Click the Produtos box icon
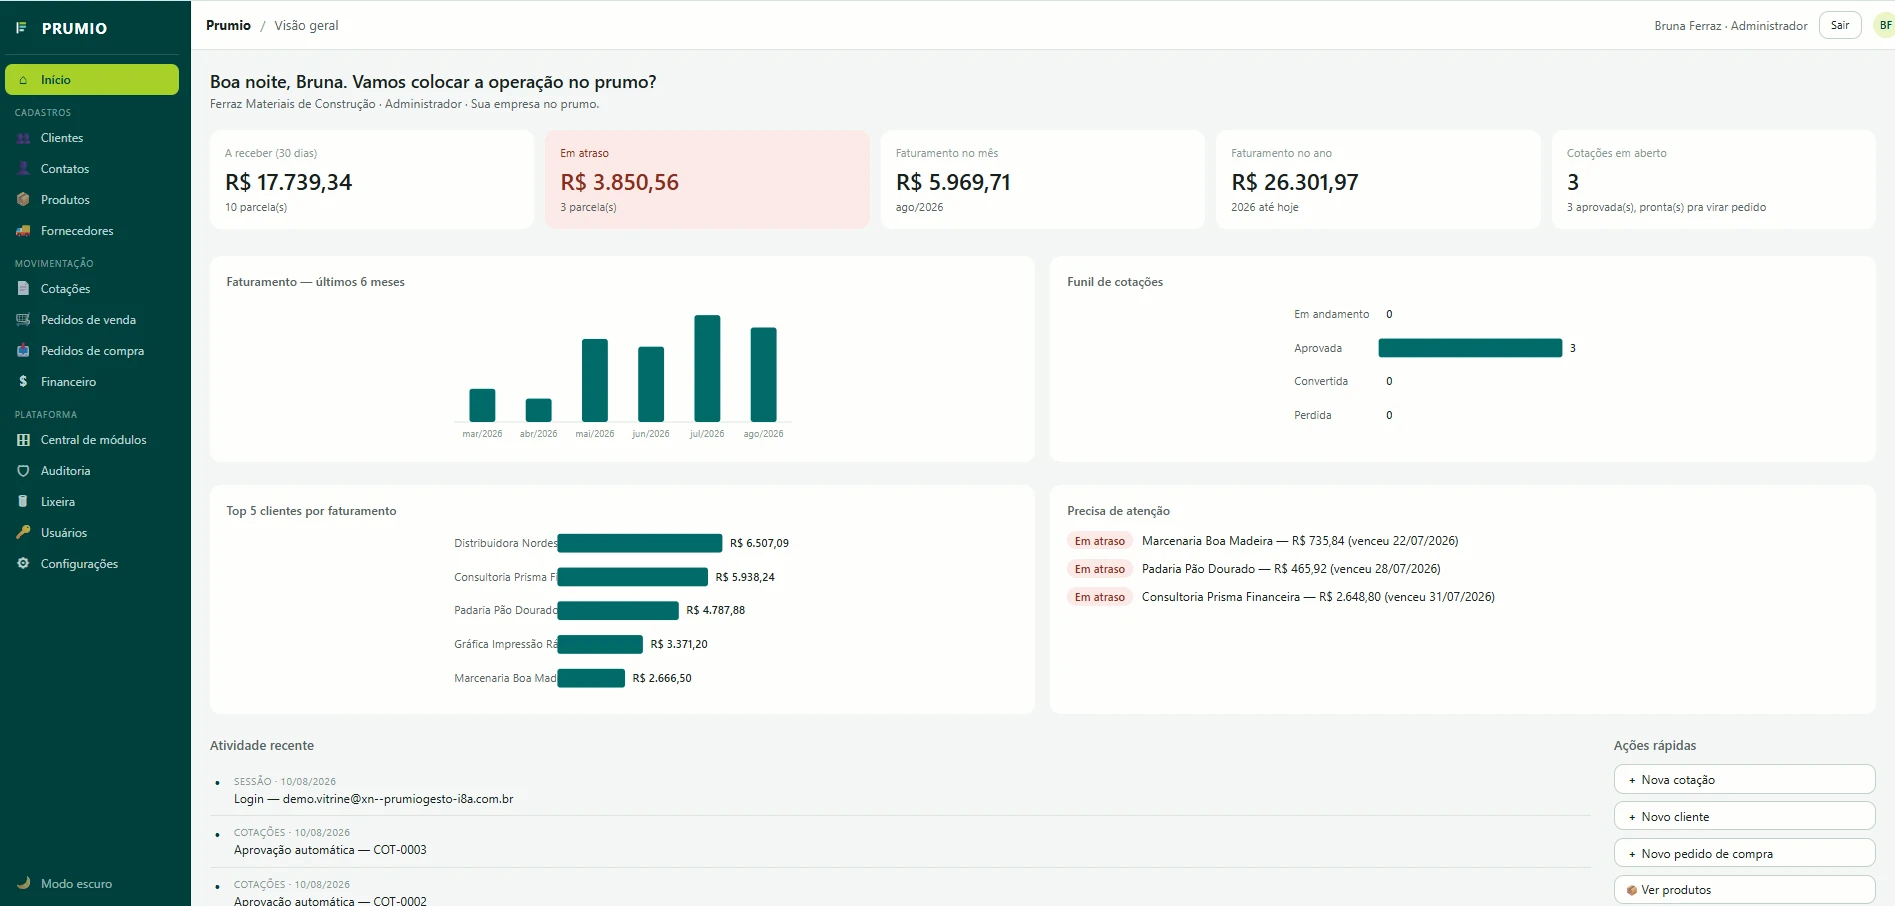Viewport: 1895px width, 906px height. click(x=23, y=200)
